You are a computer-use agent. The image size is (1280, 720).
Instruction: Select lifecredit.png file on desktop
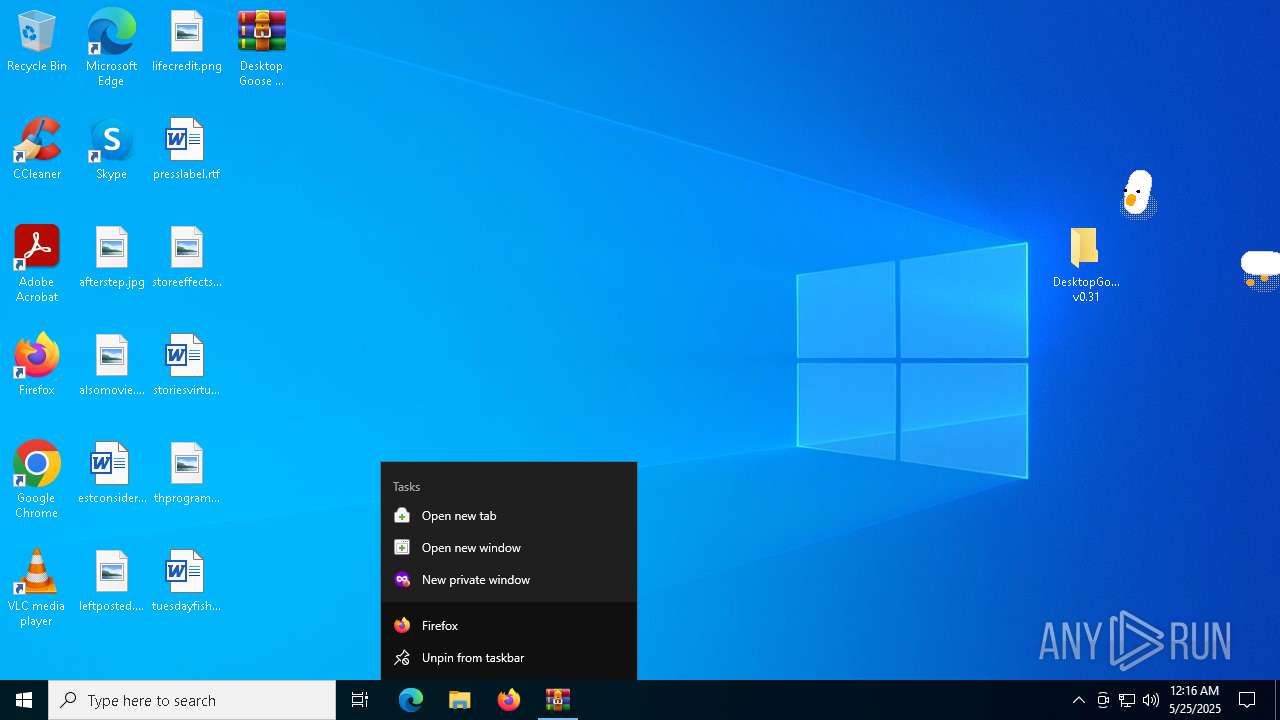click(x=187, y=42)
